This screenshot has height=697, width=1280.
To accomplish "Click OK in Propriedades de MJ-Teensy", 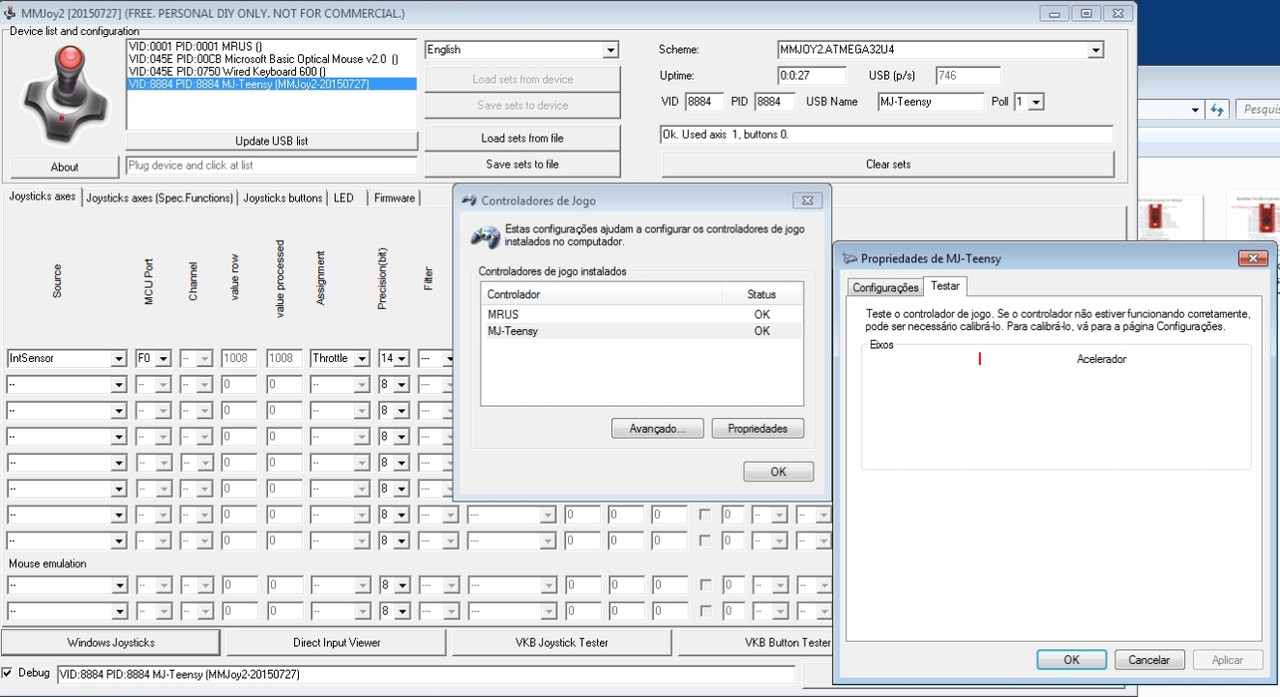I will pos(1071,660).
